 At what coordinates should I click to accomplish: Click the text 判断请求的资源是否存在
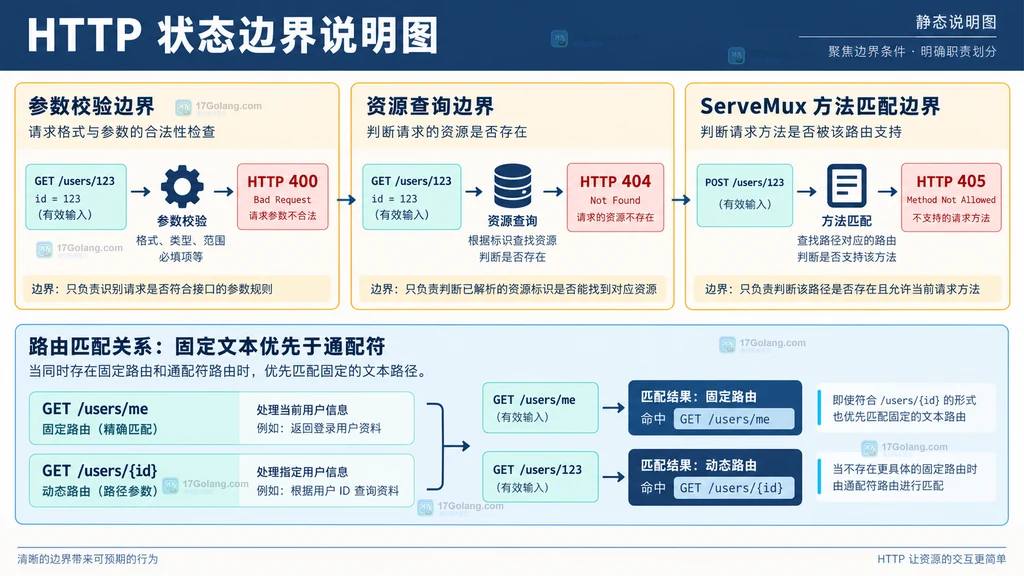pos(447,132)
